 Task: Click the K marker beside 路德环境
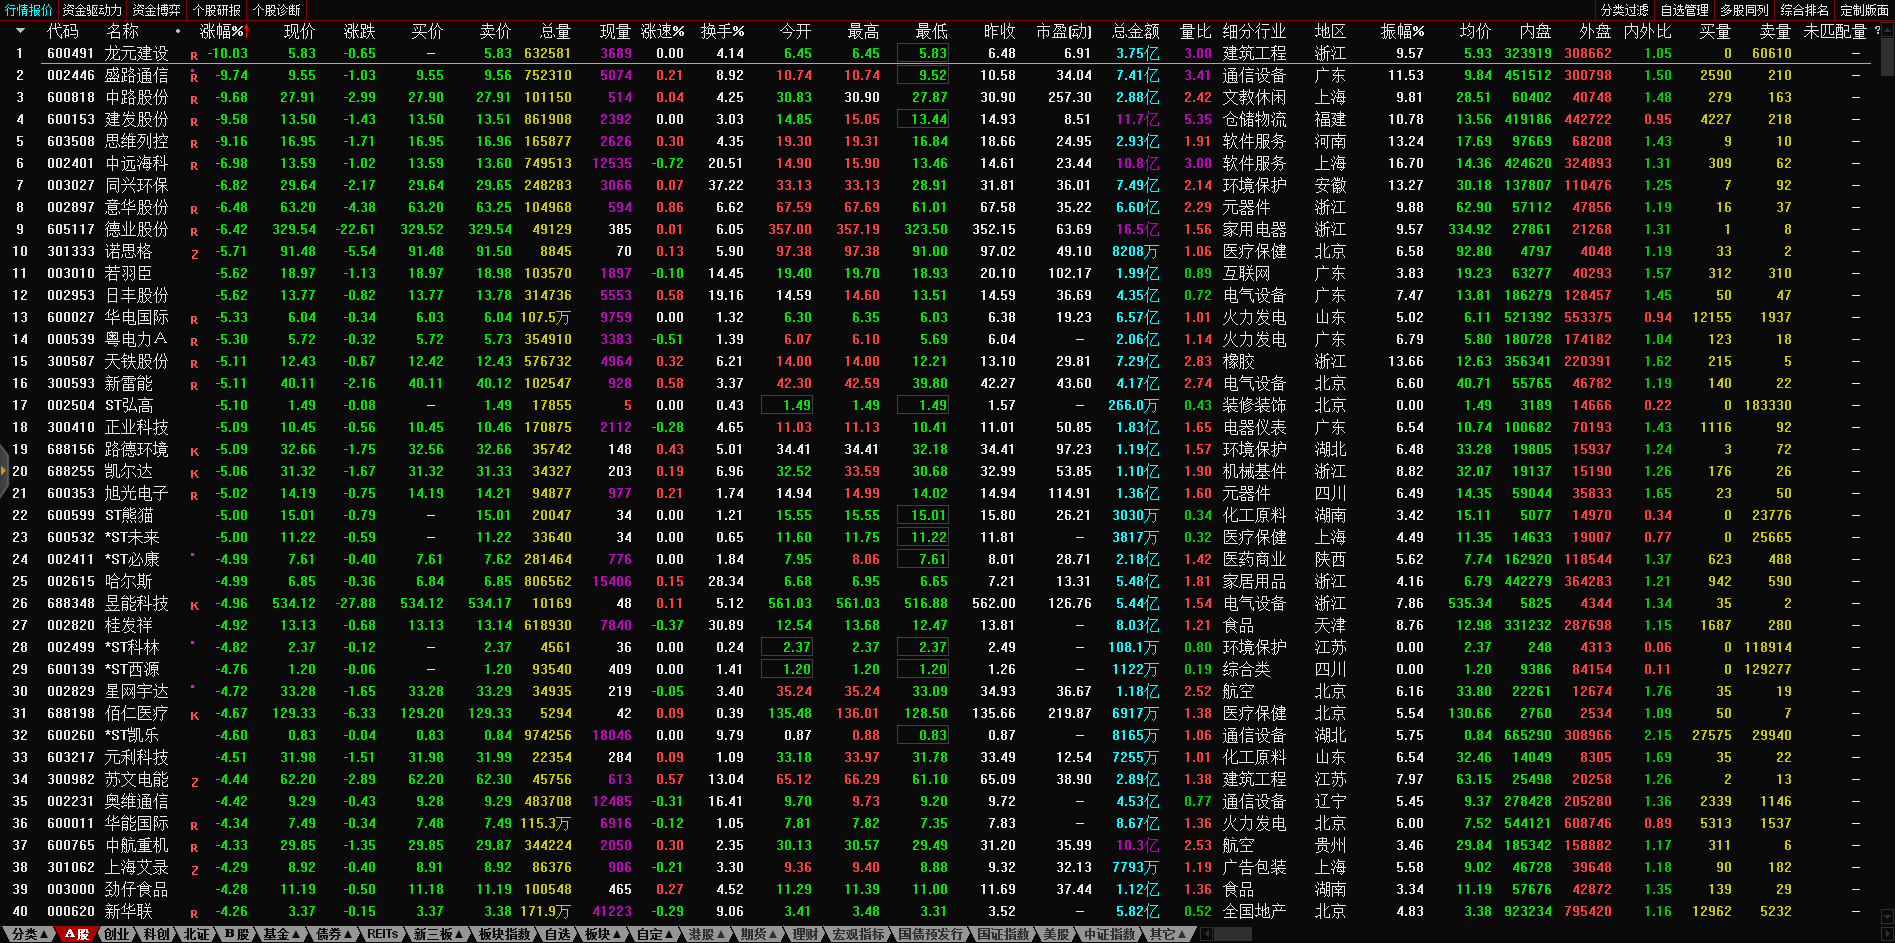coord(194,451)
